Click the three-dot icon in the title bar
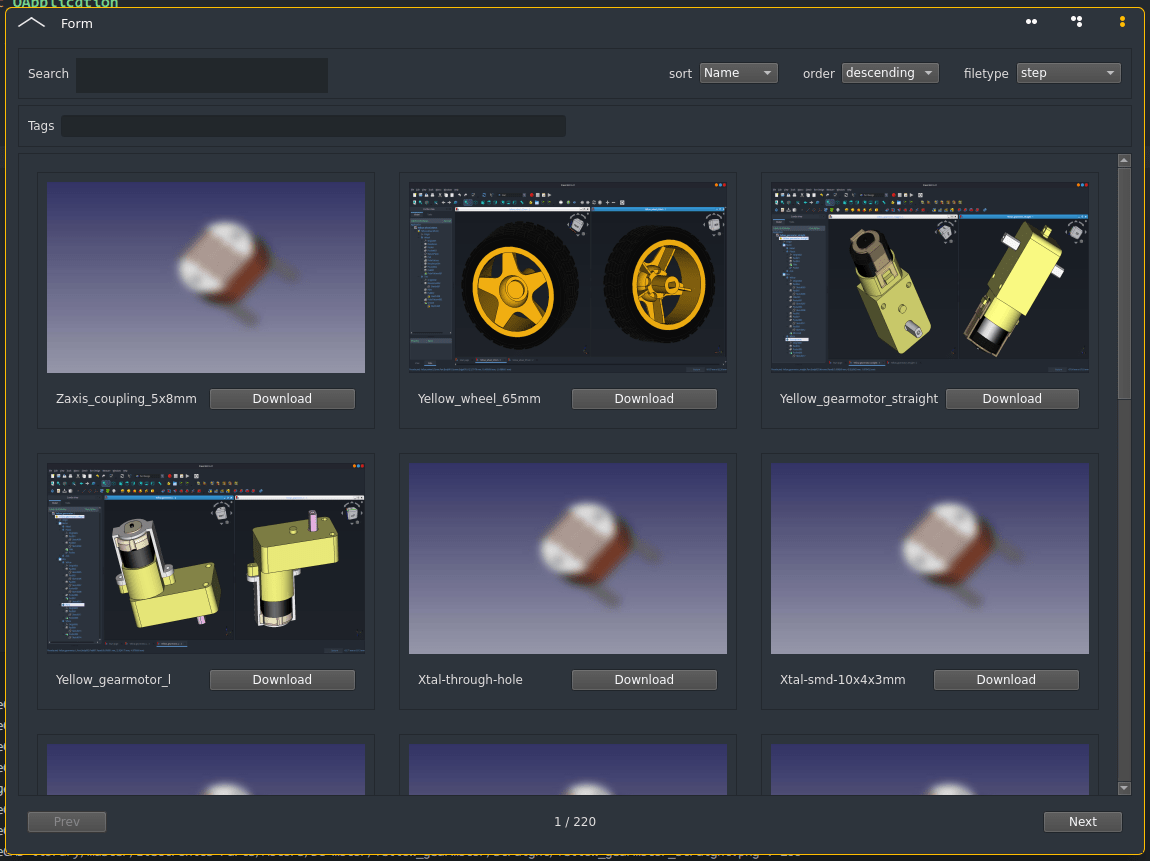 [x=1077, y=21]
